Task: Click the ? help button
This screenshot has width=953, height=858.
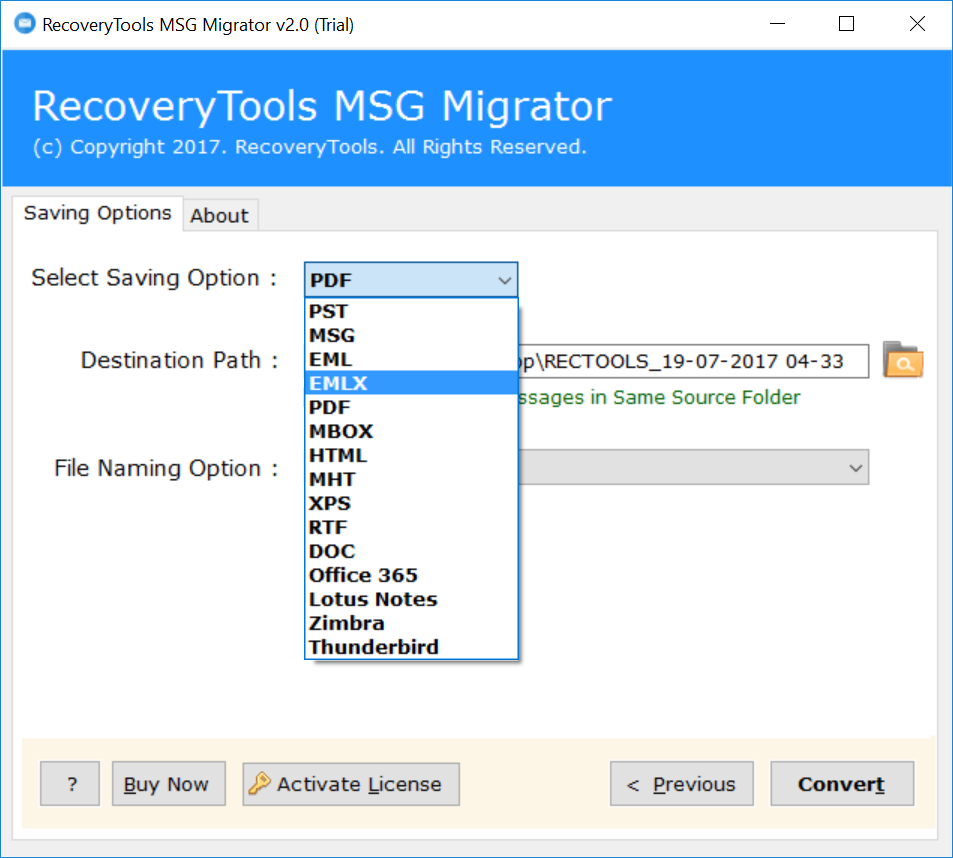Action: pyautogui.click(x=70, y=784)
